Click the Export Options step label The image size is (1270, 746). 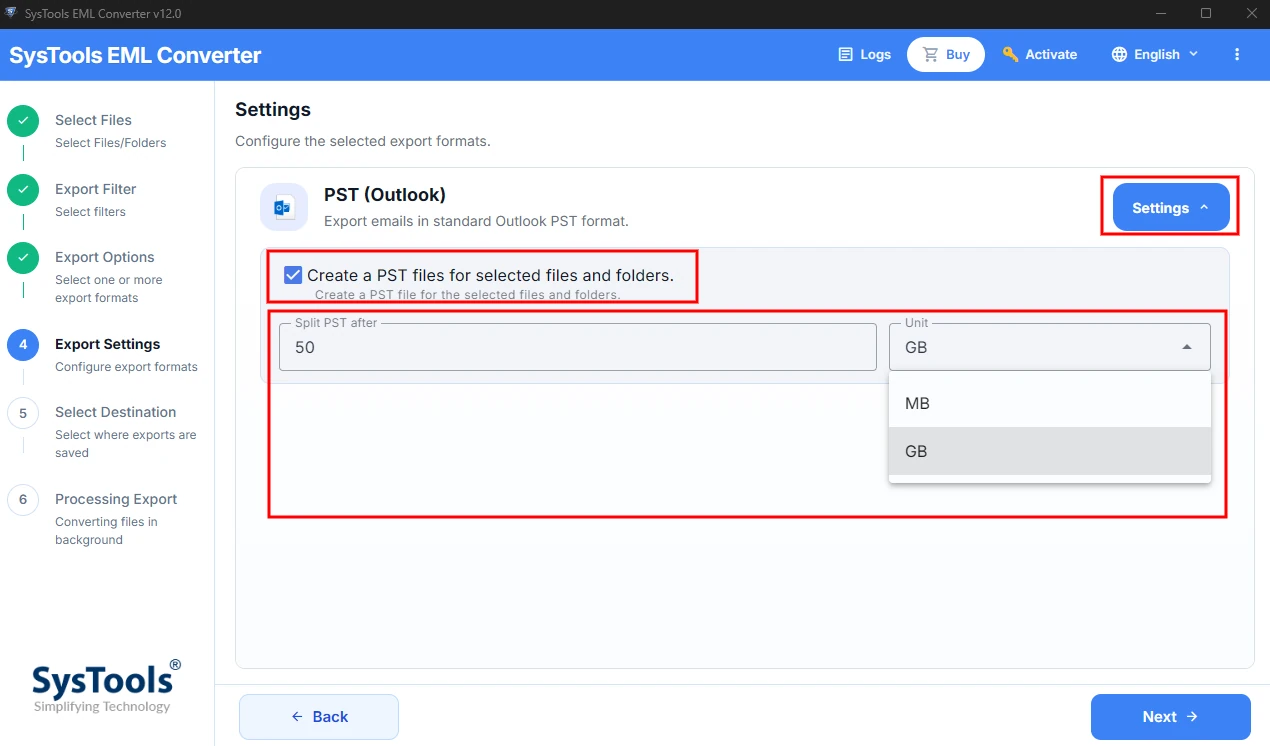click(105, 257)
